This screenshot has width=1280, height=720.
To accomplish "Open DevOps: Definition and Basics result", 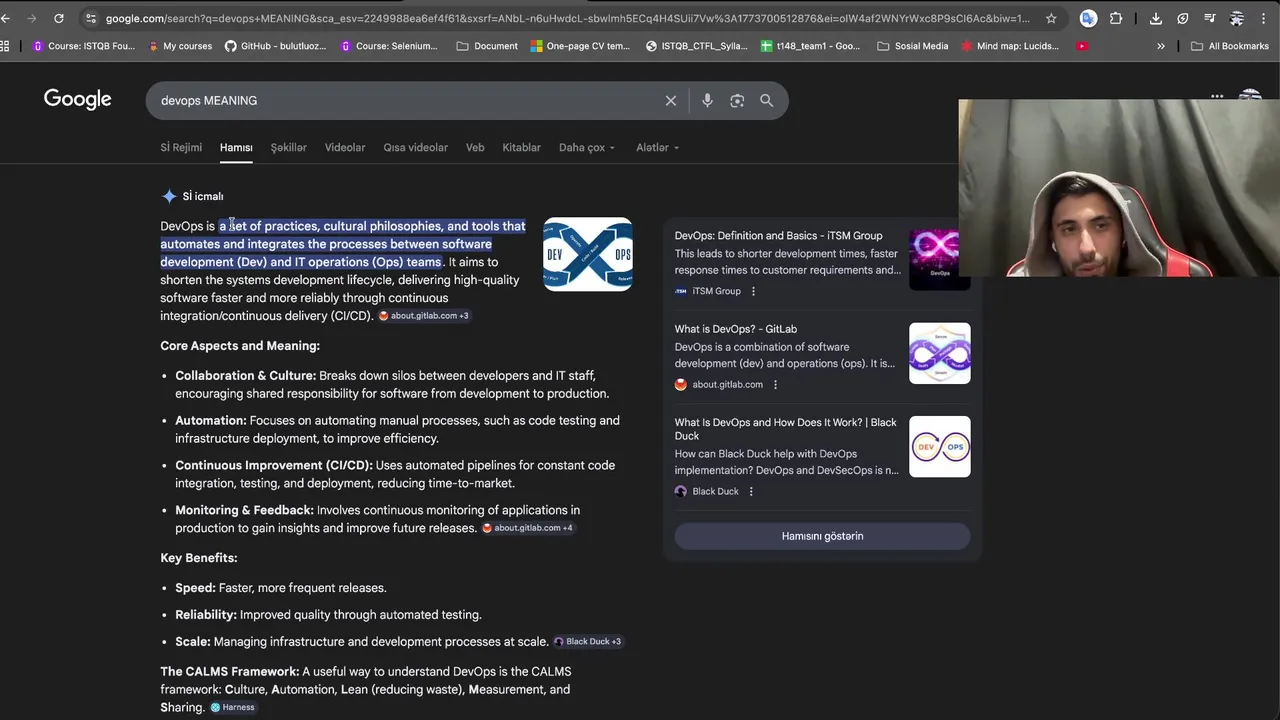I will click(x=778, y=236).
